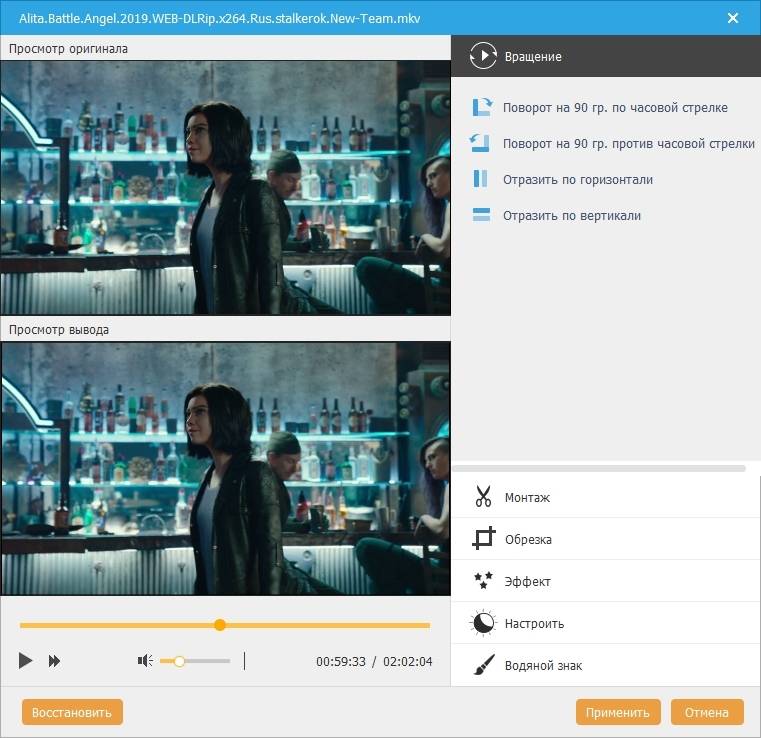
Task: Click the brush Водяной знак icon
Action: click(484, 665)
